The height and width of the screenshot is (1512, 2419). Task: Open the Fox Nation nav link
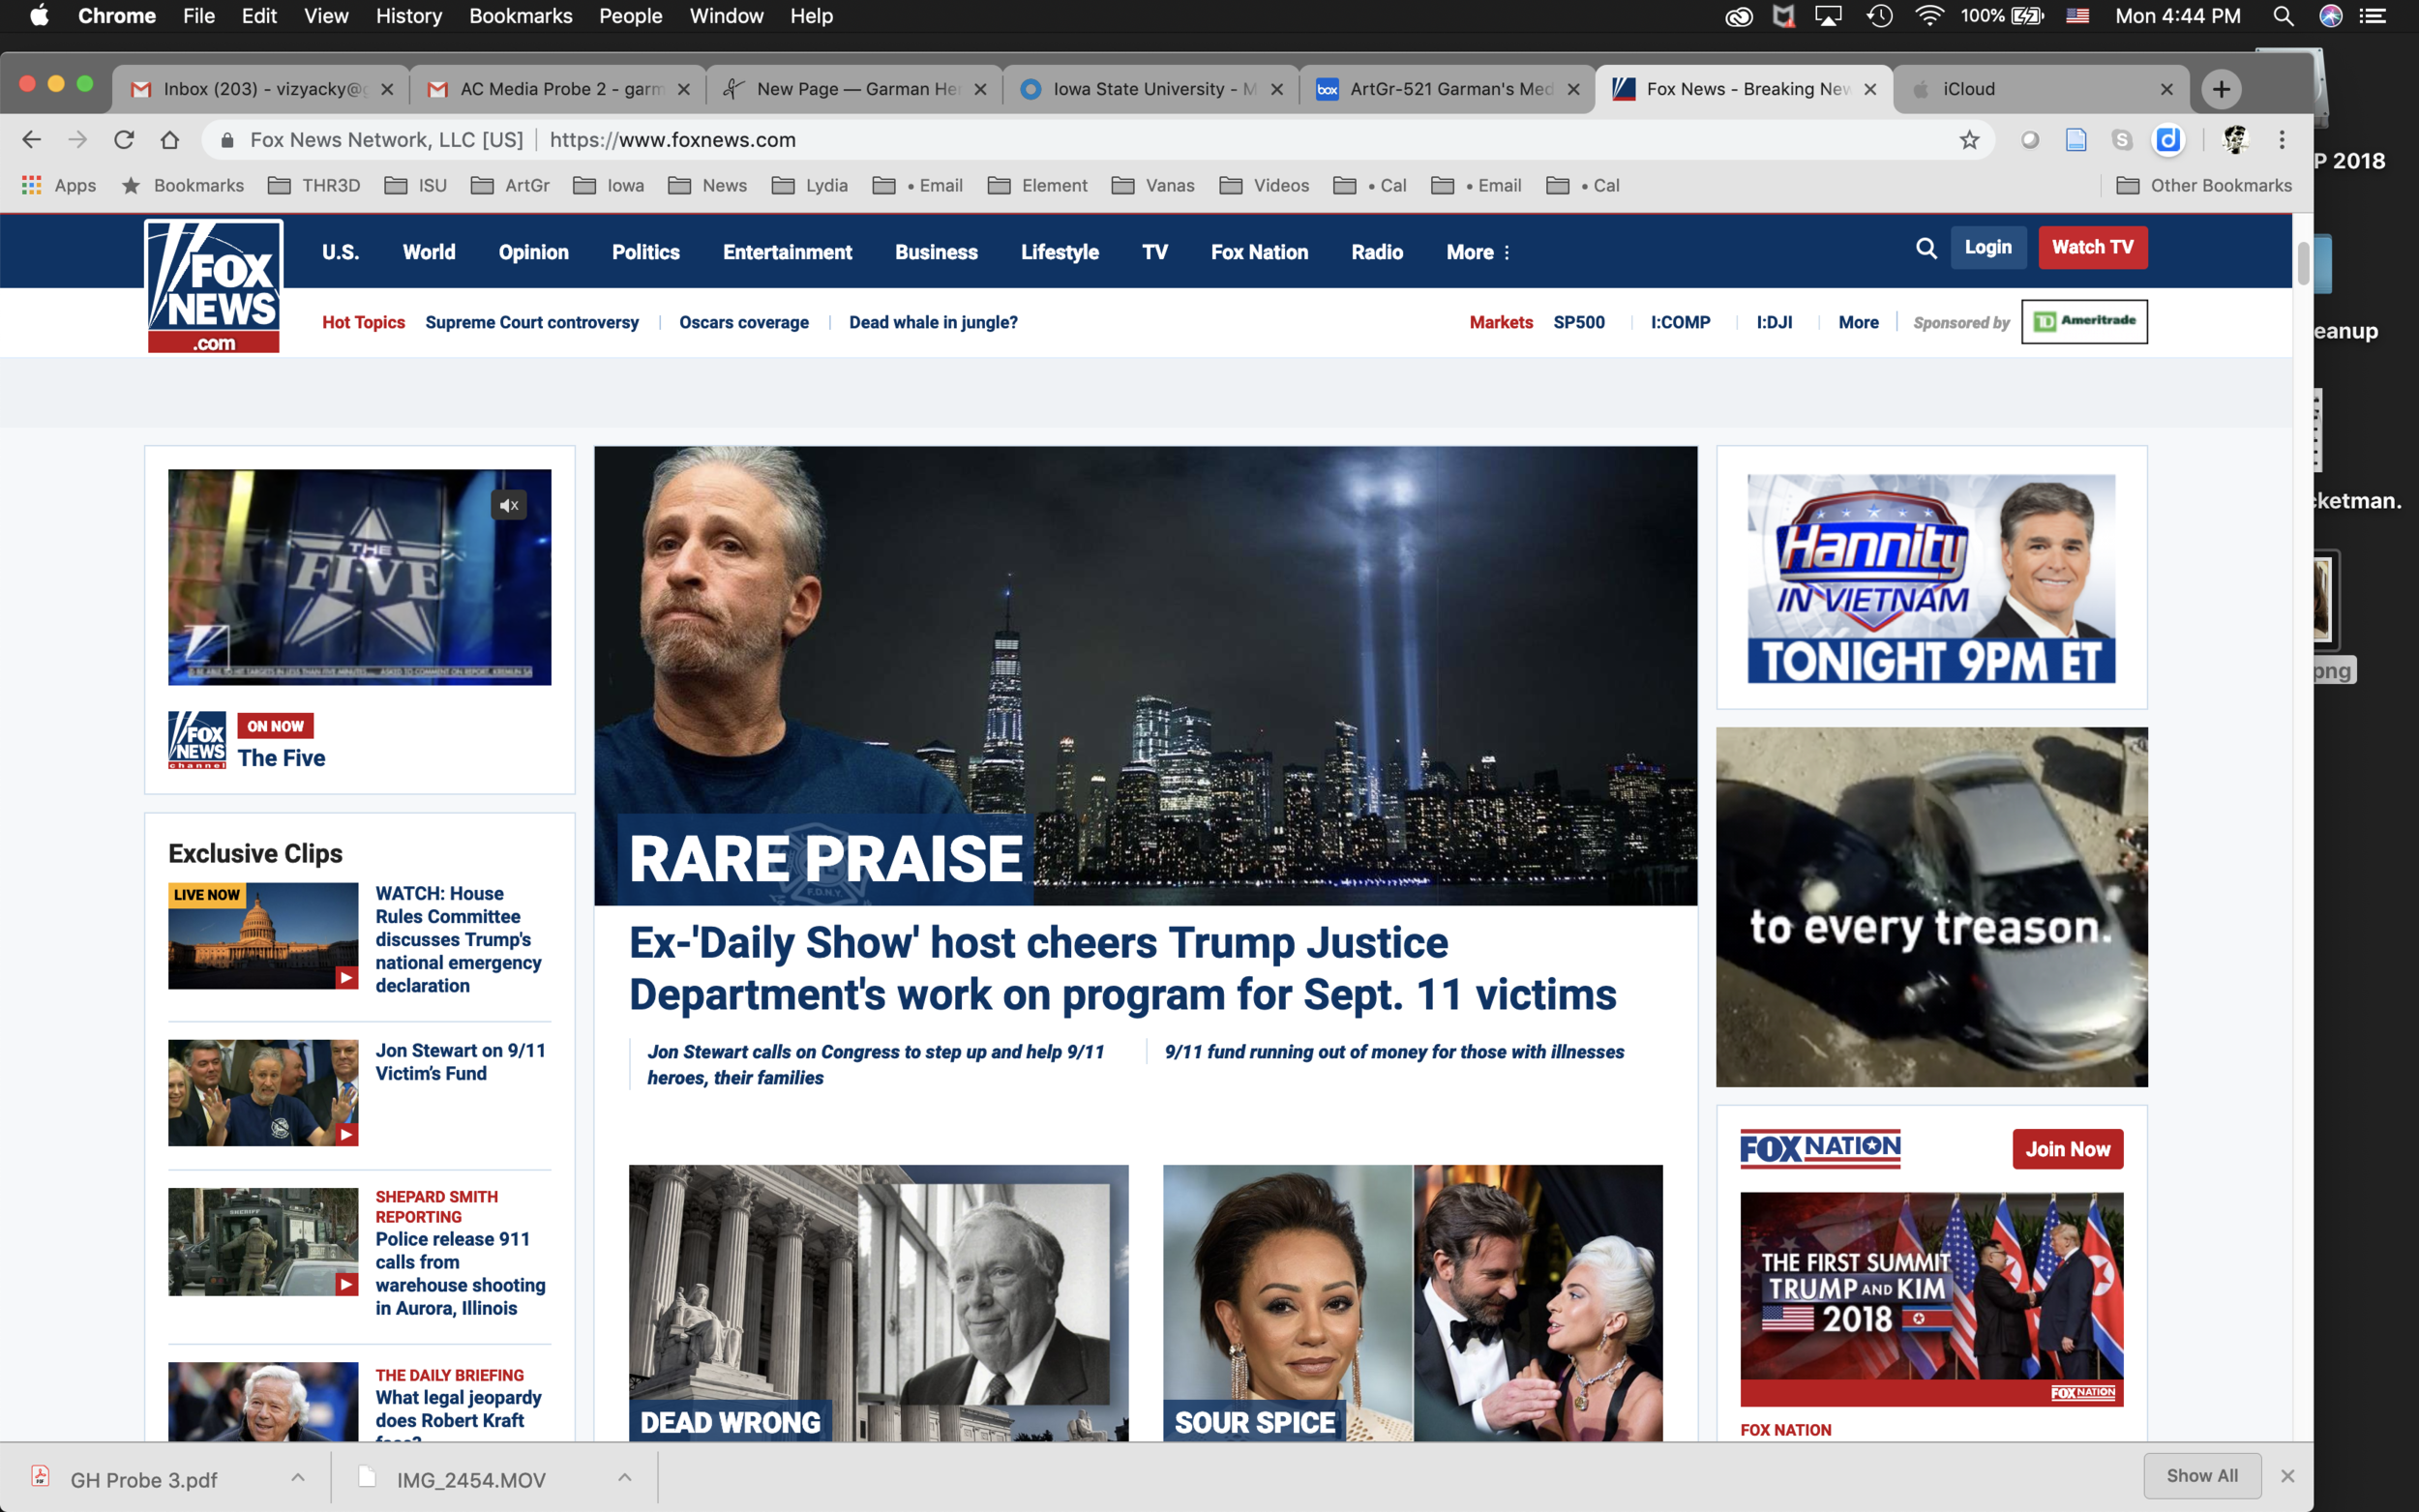(x=1259, y=253)
